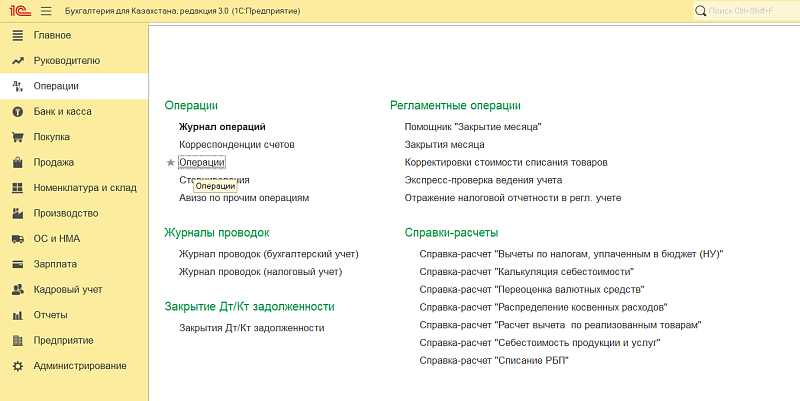
Task: Click the ОС и НМА truck icon
Action: [16, 239]
